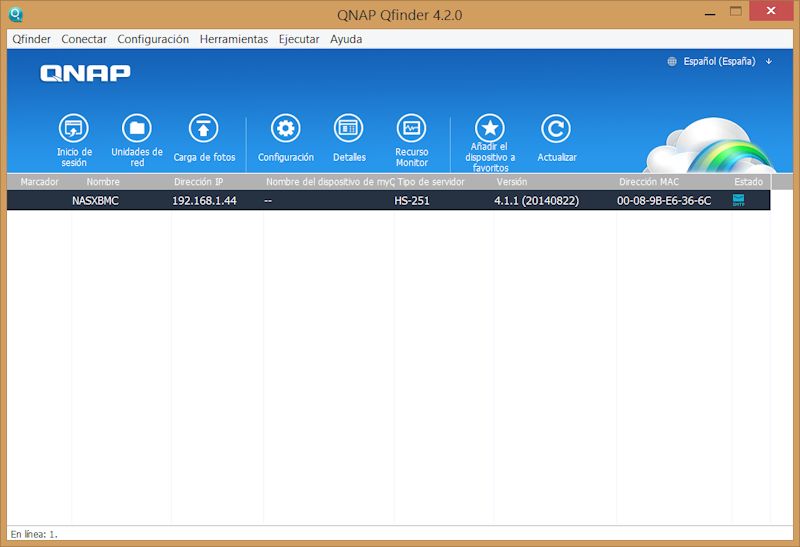The height and width of the screenshot is (547, 800).
Task: Refresh list with the Actualizar icon
Action: (x=556, y=128)
